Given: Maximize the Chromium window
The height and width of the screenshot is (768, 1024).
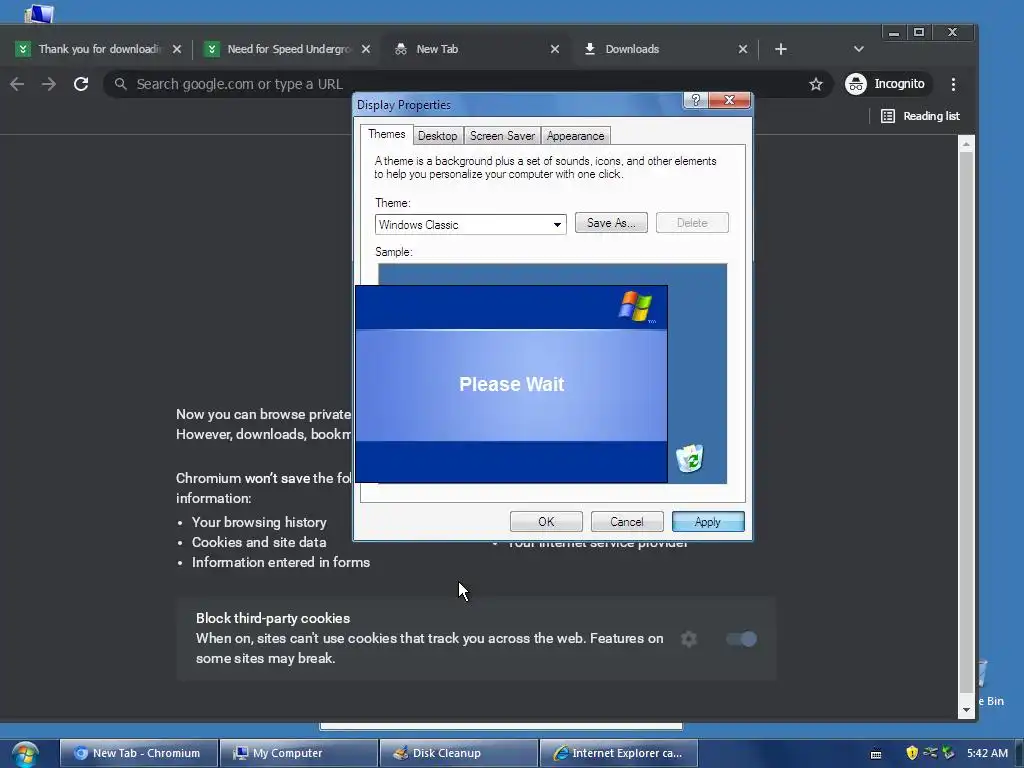Looking at the screenshot, I should [x=919, y=33].
